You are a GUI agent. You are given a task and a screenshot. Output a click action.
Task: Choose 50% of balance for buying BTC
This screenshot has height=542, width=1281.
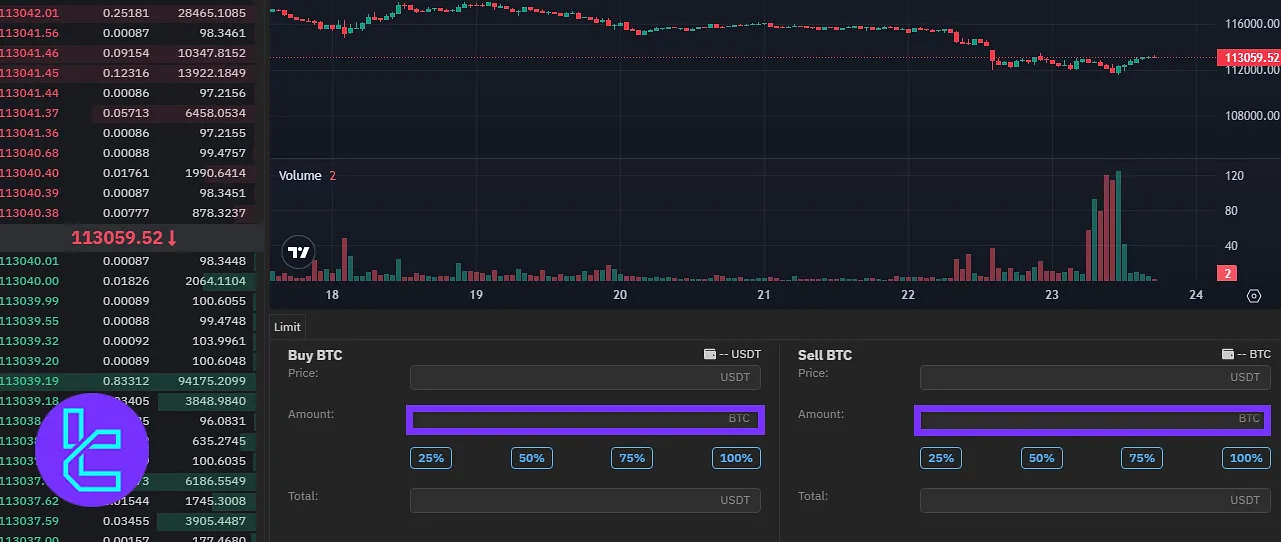[x=531, y=458]
